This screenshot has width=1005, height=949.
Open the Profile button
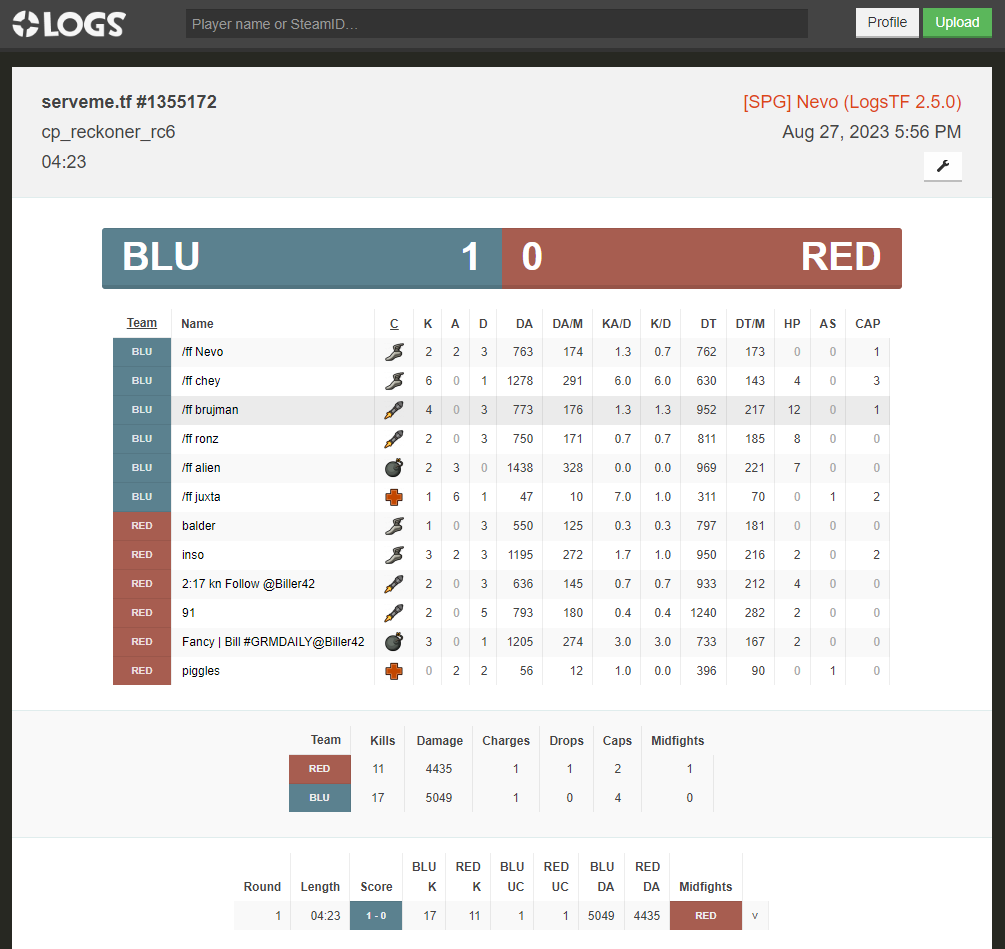pyautogui.click(x=886, y=23)
